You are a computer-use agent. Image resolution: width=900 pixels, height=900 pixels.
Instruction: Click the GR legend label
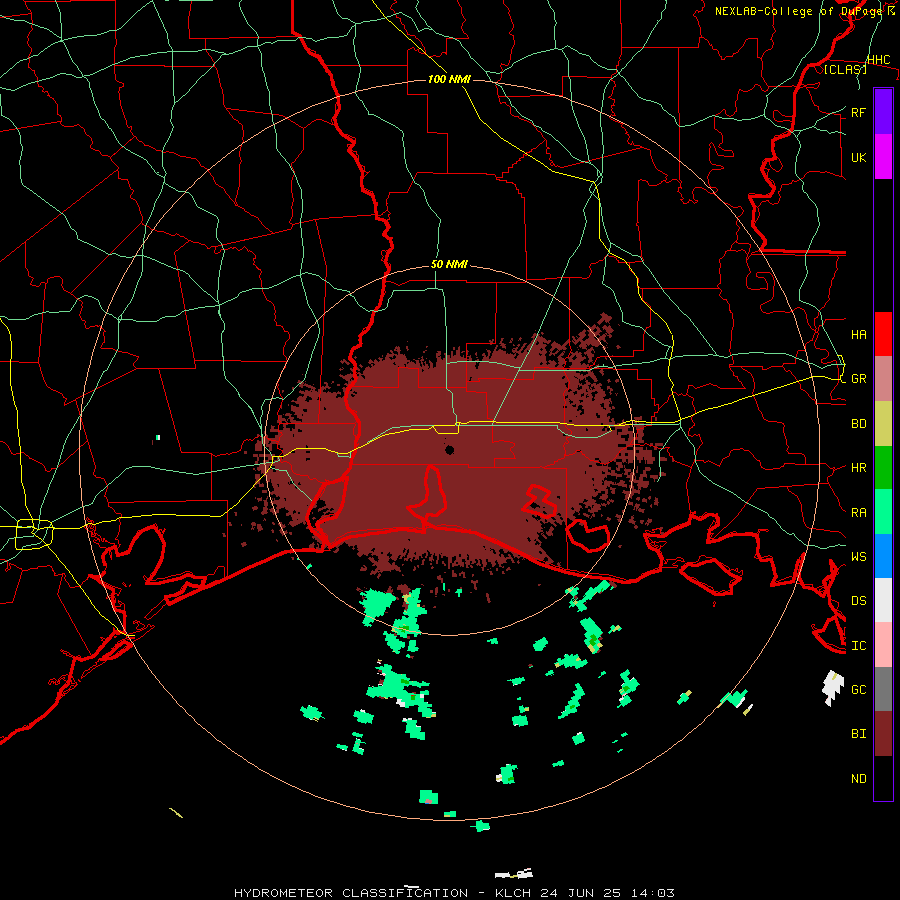(858, 379)
